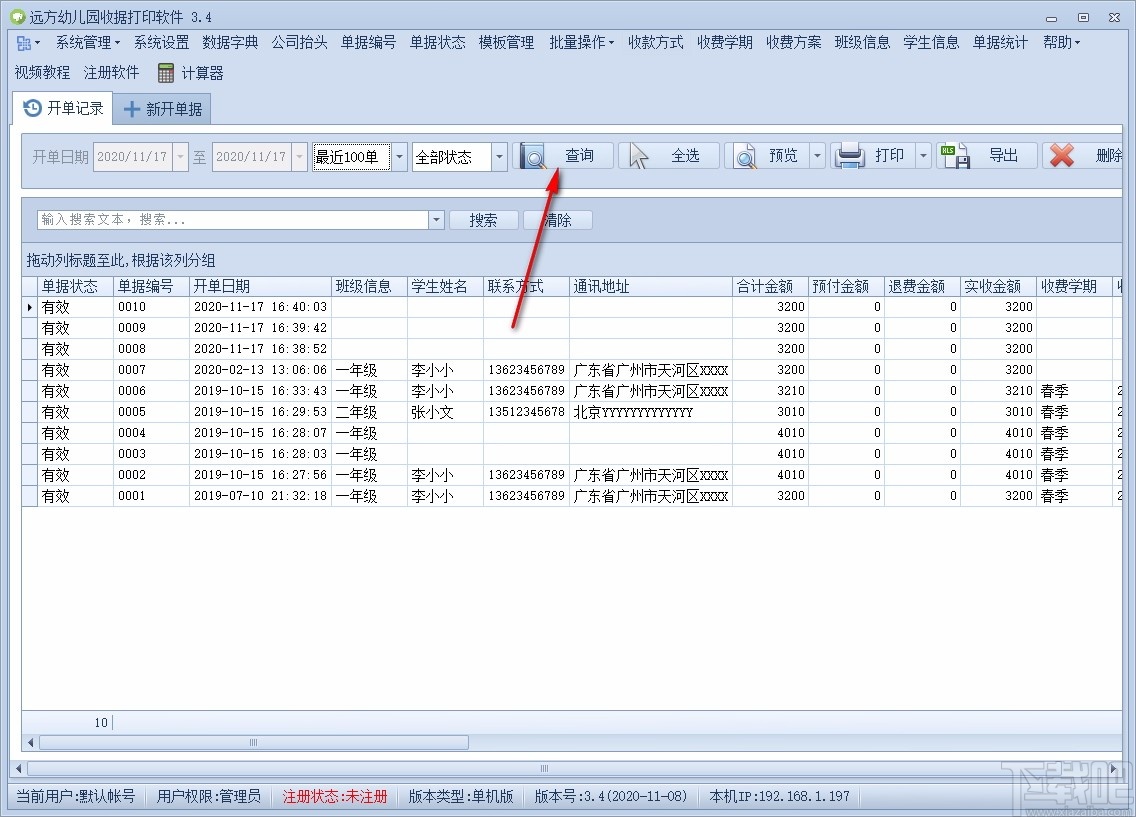This screenshot has height=817, width=1136.
Task: Open 视频教程 menu item
Action: point(42,72)
